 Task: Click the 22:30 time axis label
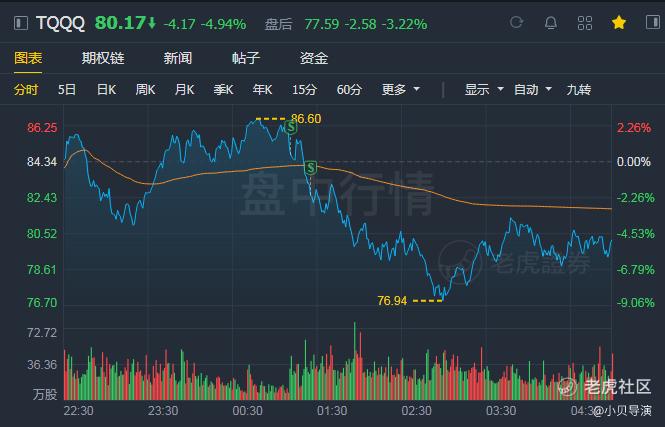tap(78, 410)
